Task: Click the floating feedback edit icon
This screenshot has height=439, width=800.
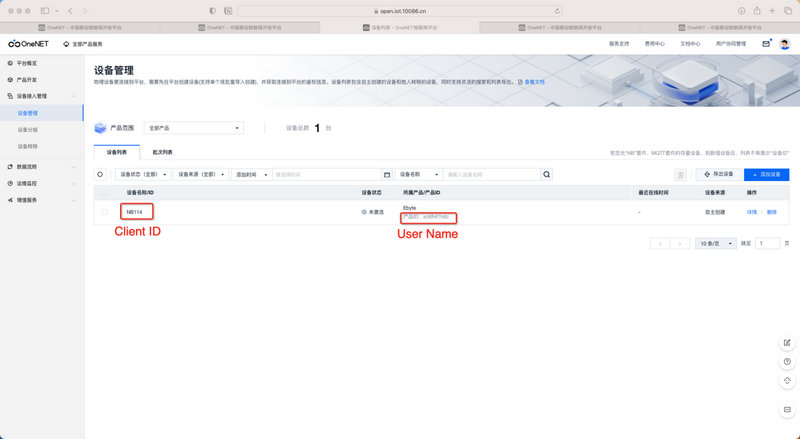Action: pos(787,343)
